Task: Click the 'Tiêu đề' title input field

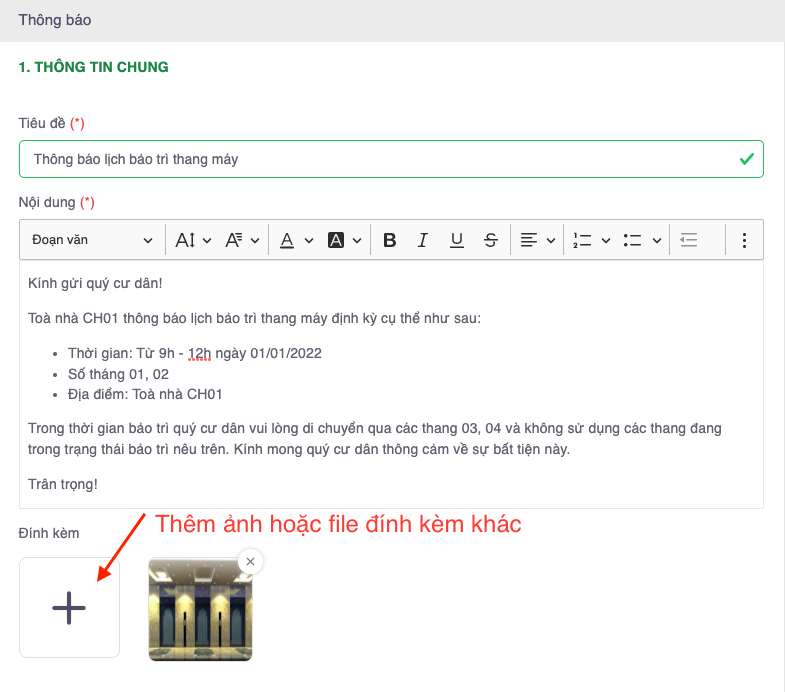Action: pyautogui.click(x=380, y=159)
